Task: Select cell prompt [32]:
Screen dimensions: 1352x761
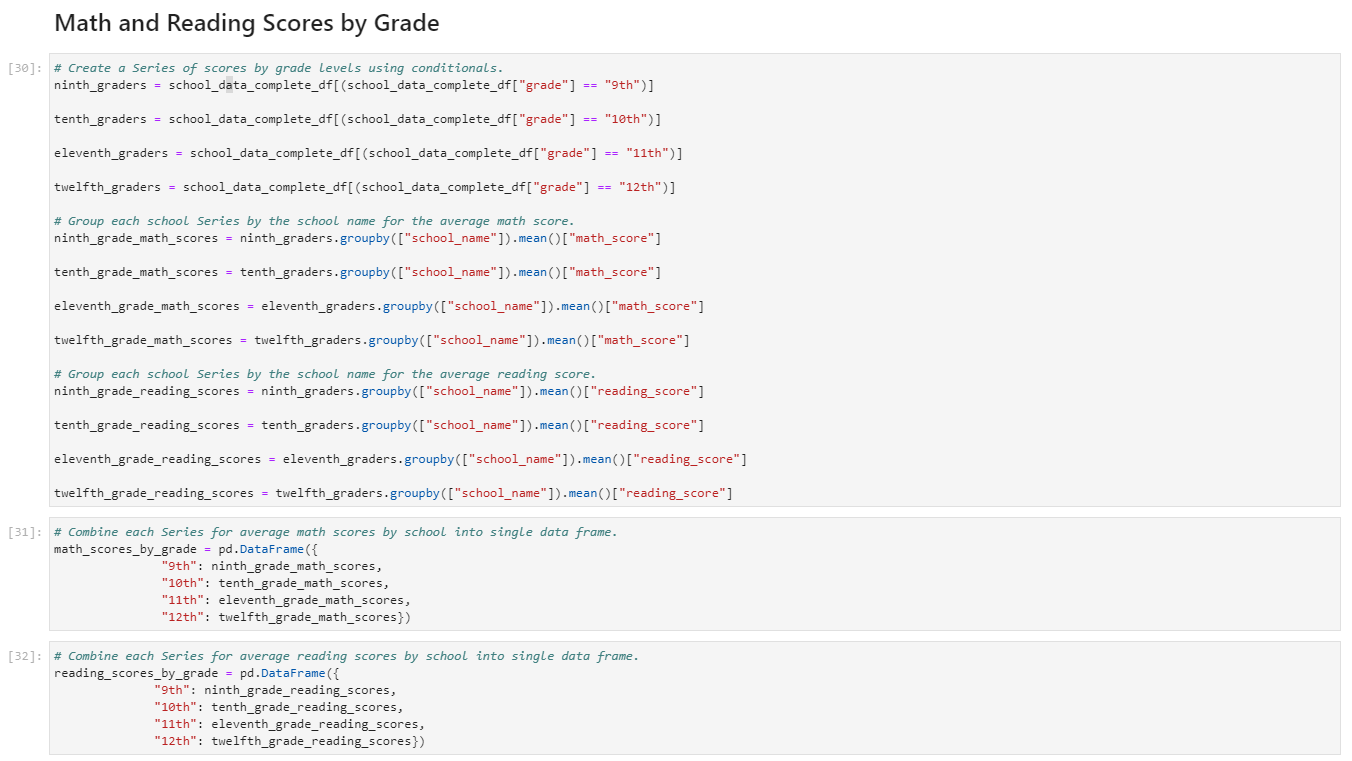Action: point(25,656)
